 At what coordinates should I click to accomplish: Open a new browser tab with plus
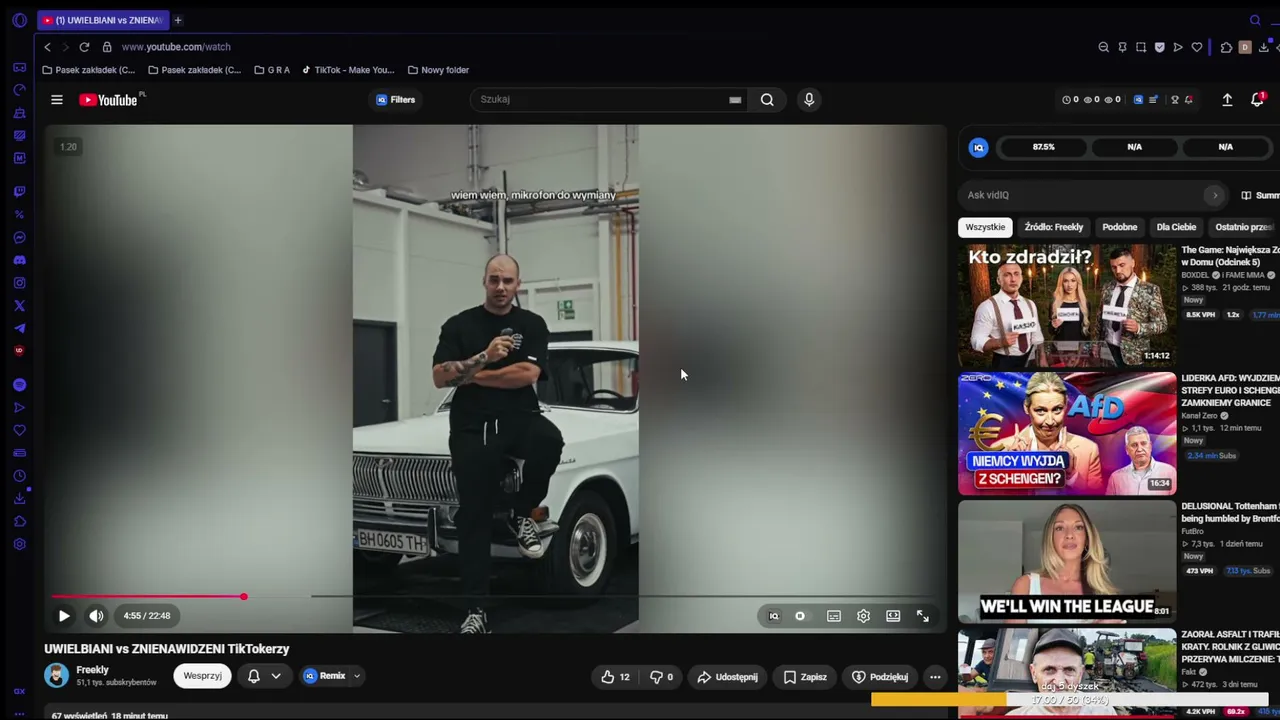178,20
